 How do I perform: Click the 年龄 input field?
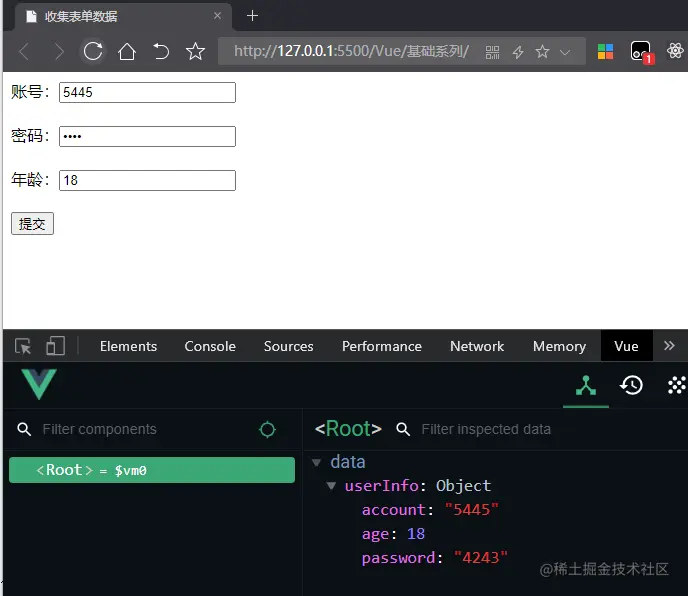coord(147,180)
